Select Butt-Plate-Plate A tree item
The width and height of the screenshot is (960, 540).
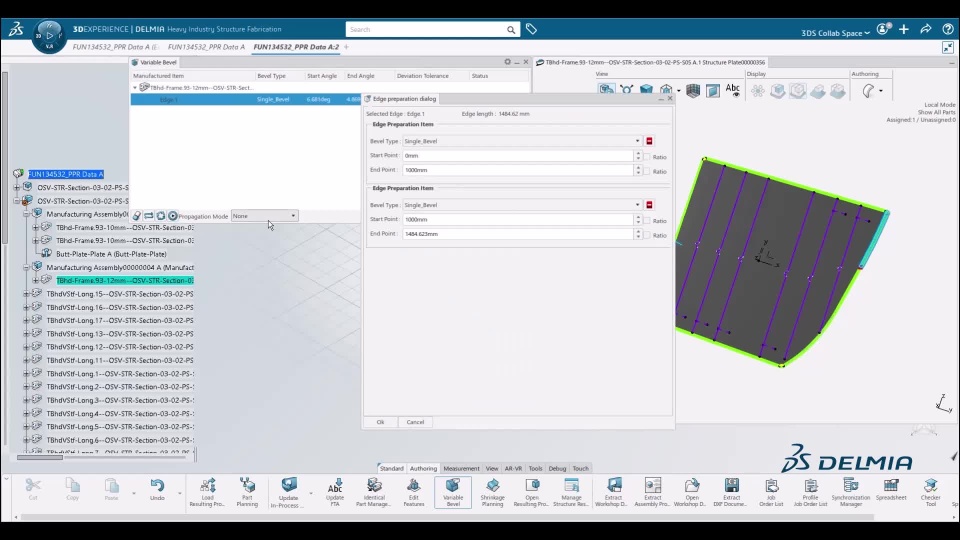(111, 254)
